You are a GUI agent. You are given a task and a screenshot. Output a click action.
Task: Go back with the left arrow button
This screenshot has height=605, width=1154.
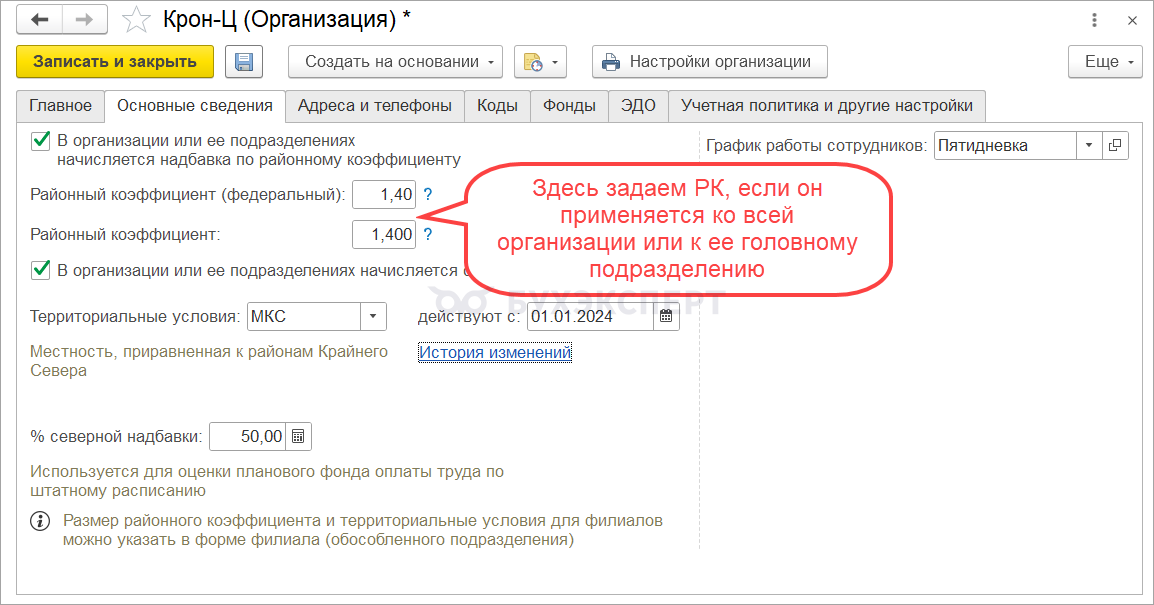tap(40, 20)
